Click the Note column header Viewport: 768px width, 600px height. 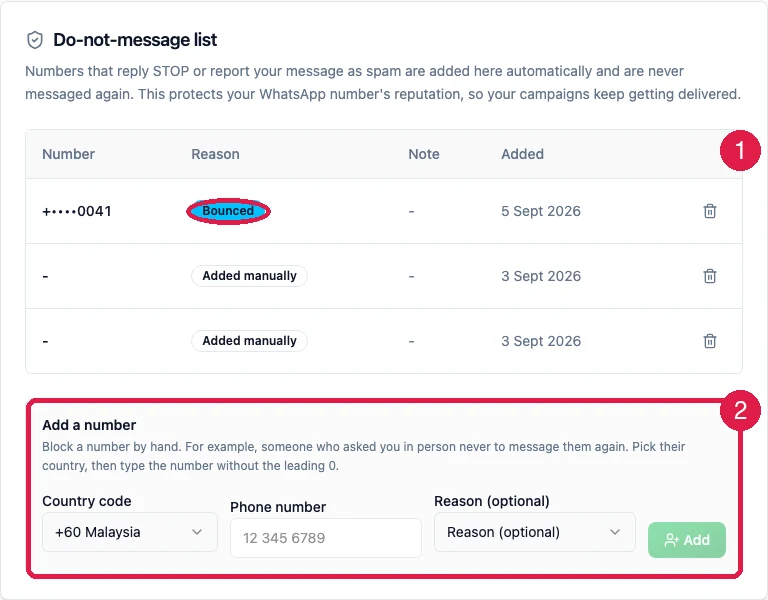[x=424, y=154]
